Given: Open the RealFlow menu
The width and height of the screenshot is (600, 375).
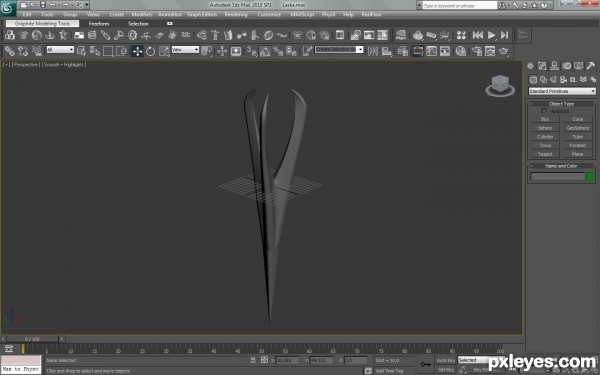Looking at the screenshot, I should 371,15.
